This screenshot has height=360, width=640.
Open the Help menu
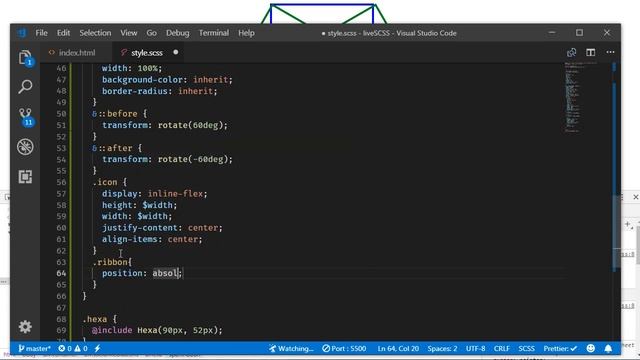(246, 33)
